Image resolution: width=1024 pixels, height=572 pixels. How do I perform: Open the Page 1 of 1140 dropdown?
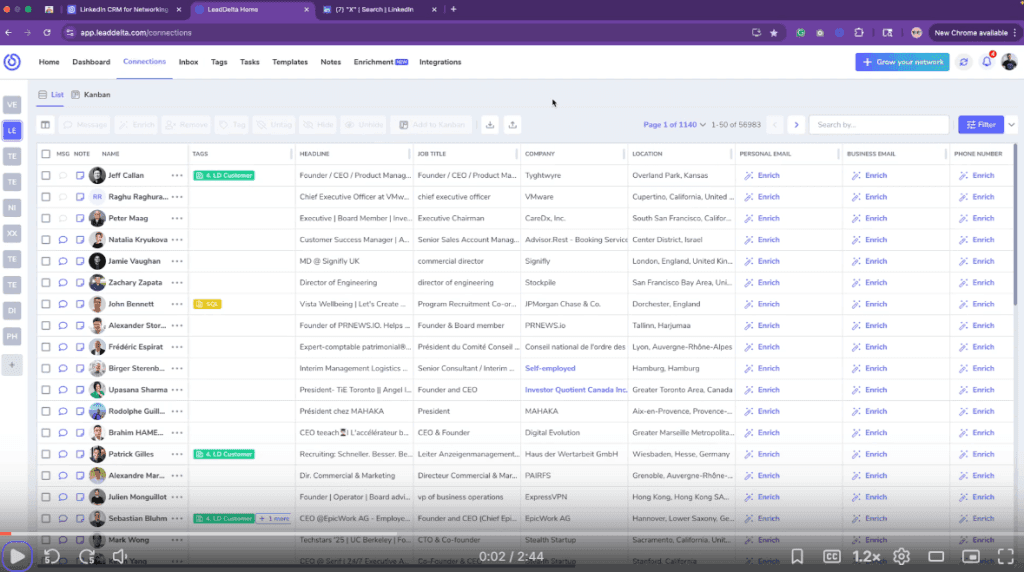[x=674, y=125]
